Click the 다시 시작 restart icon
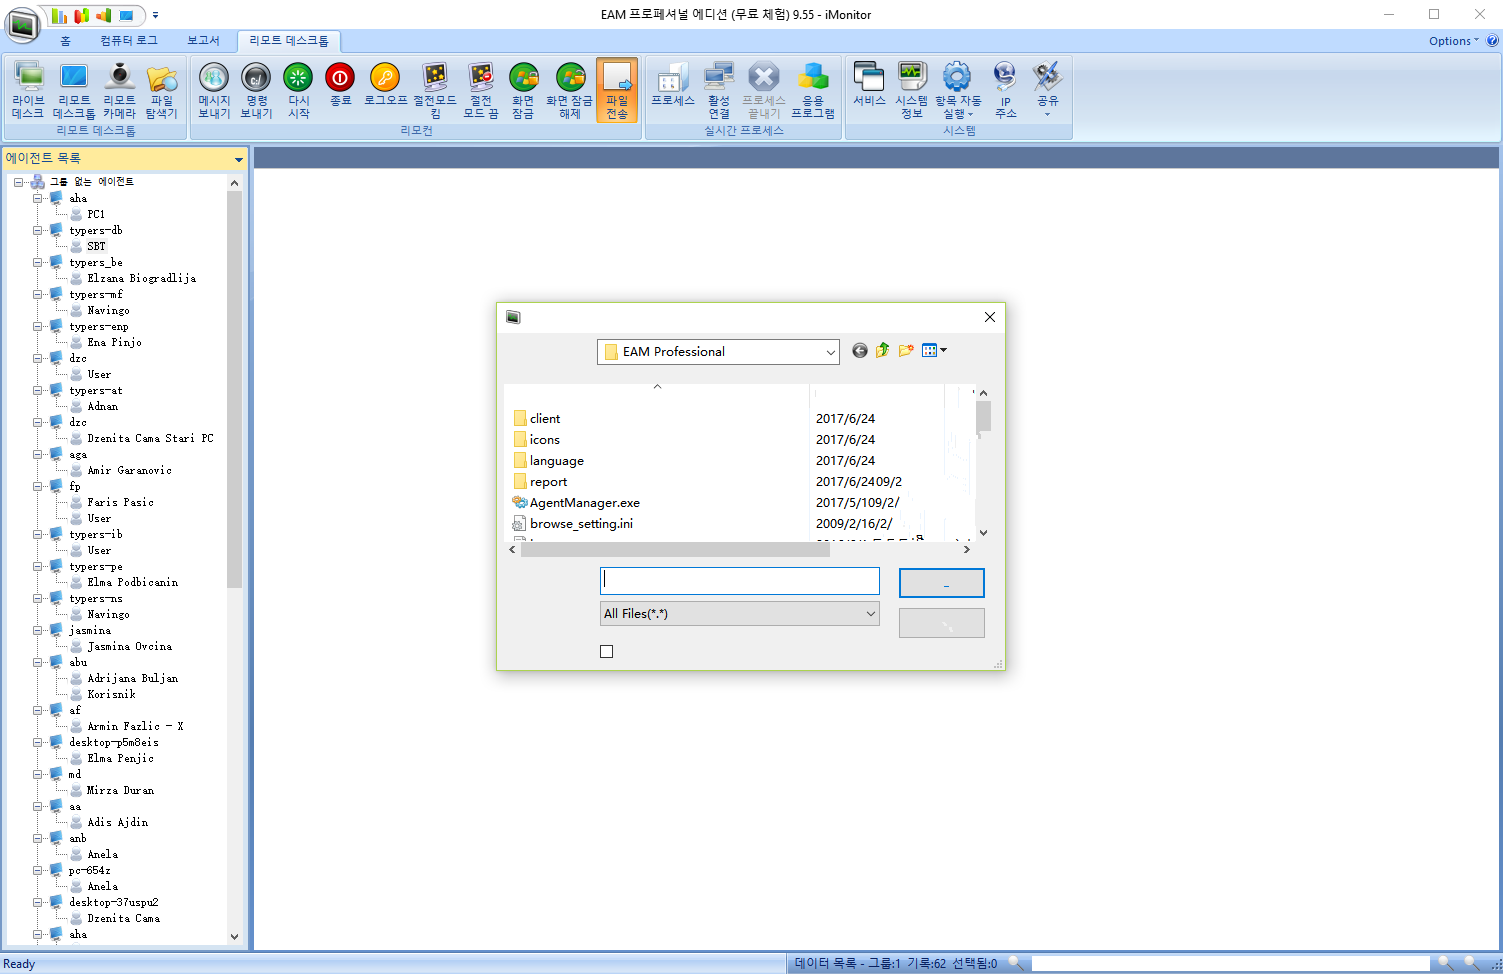 point(298,90)
